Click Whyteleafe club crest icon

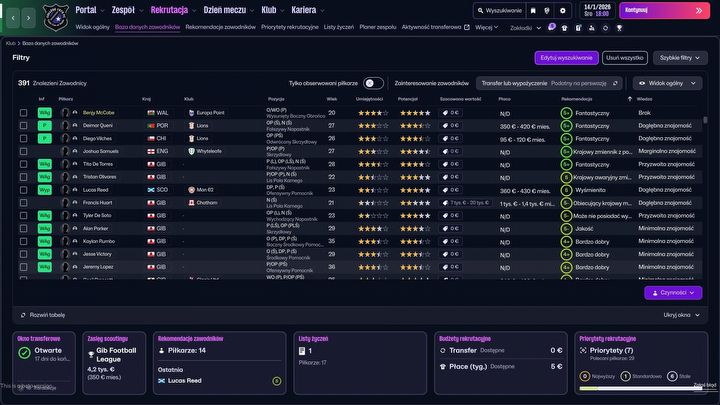pos(190,151)
